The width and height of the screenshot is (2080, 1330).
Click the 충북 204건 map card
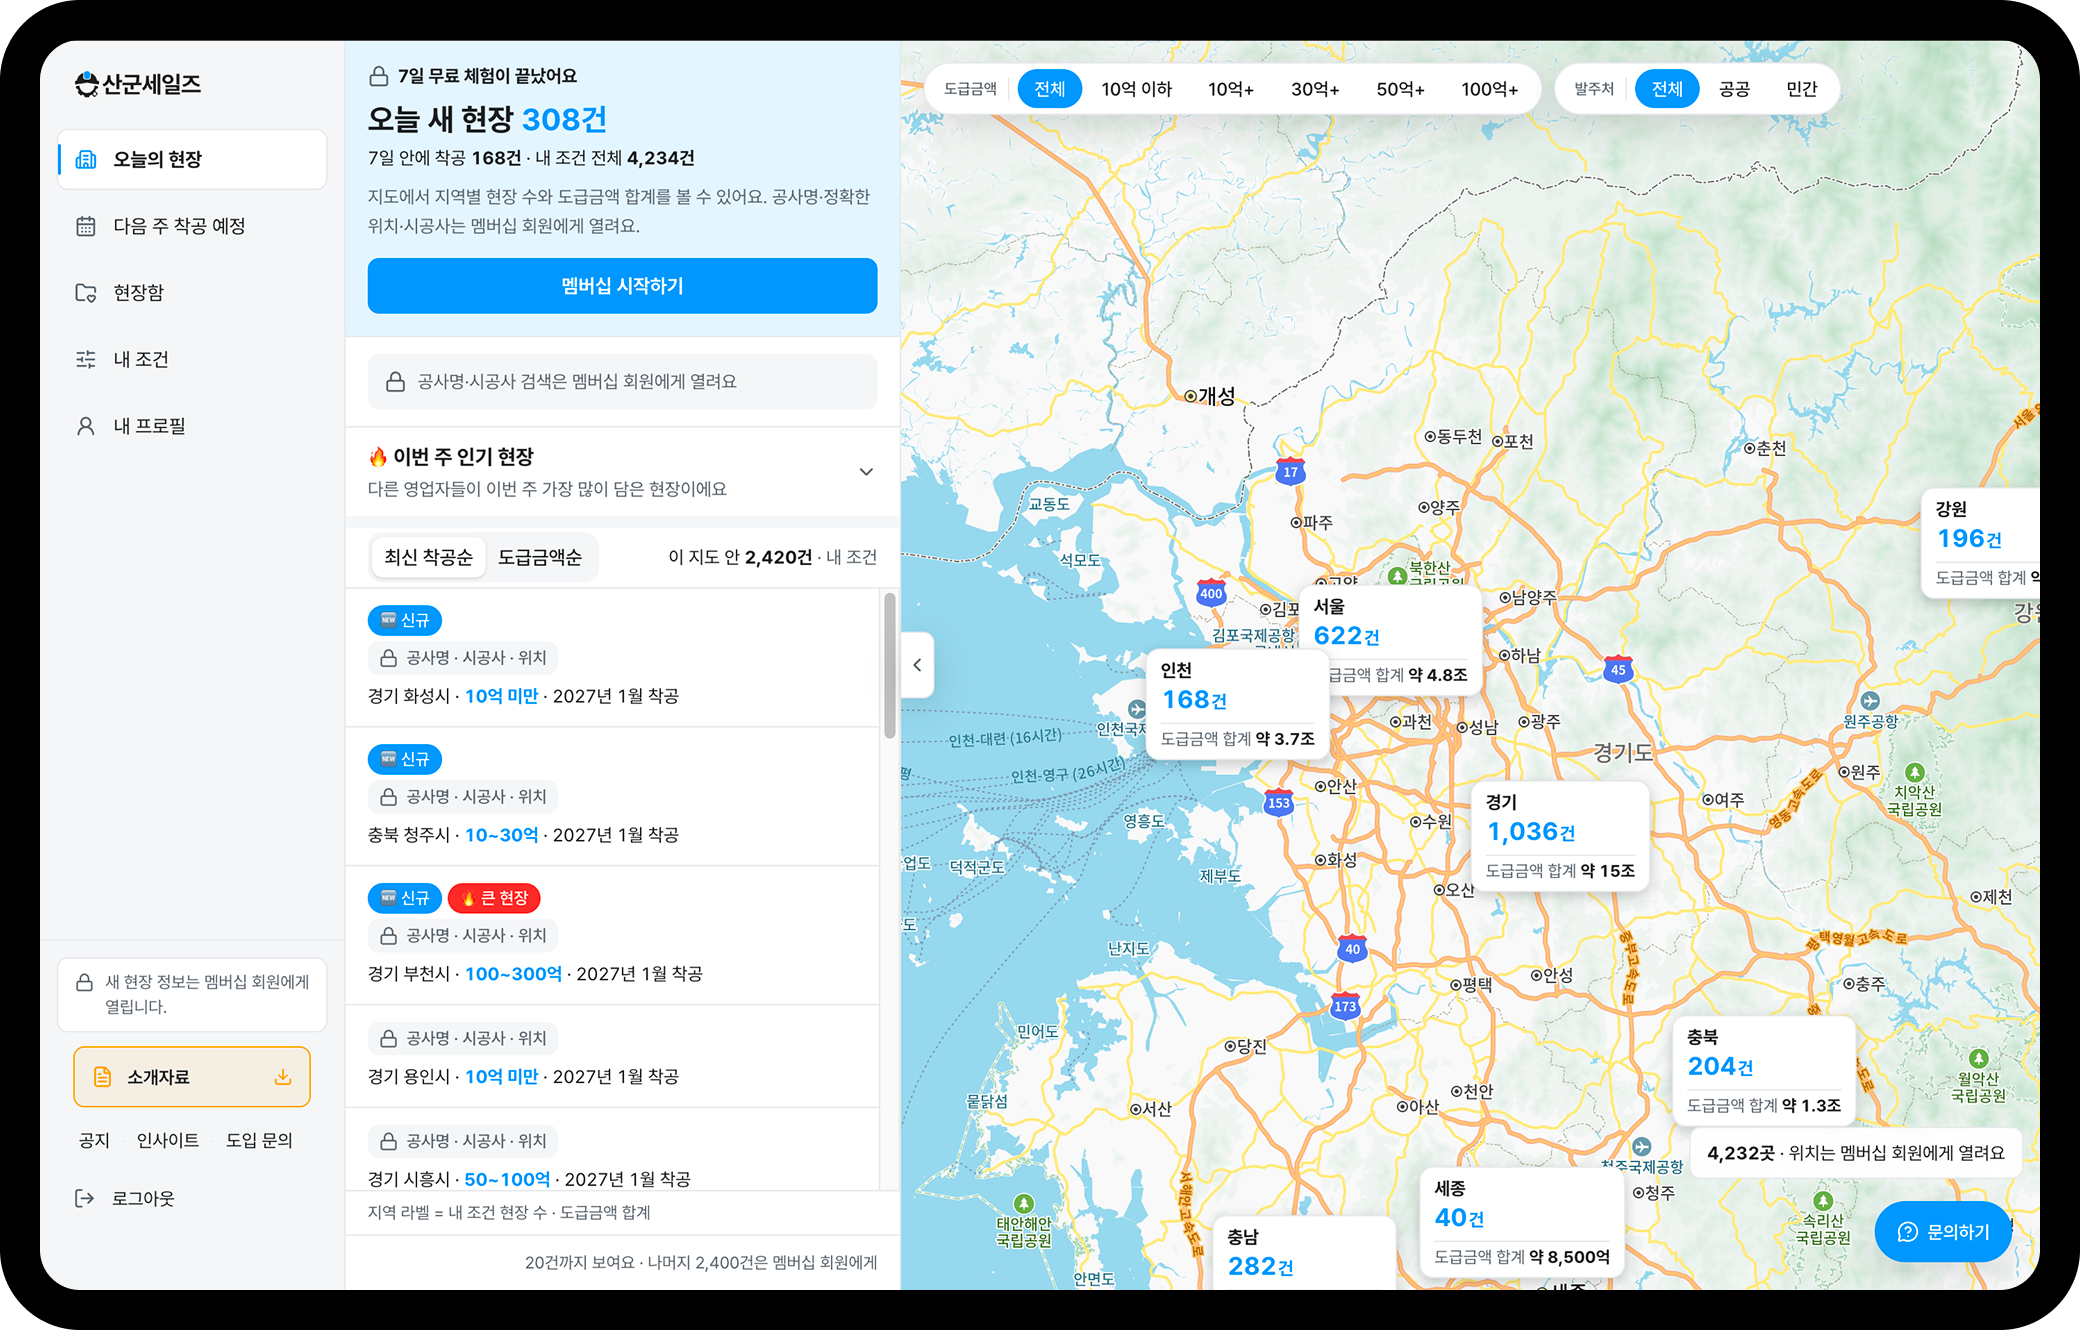tap(1764, 1070)
